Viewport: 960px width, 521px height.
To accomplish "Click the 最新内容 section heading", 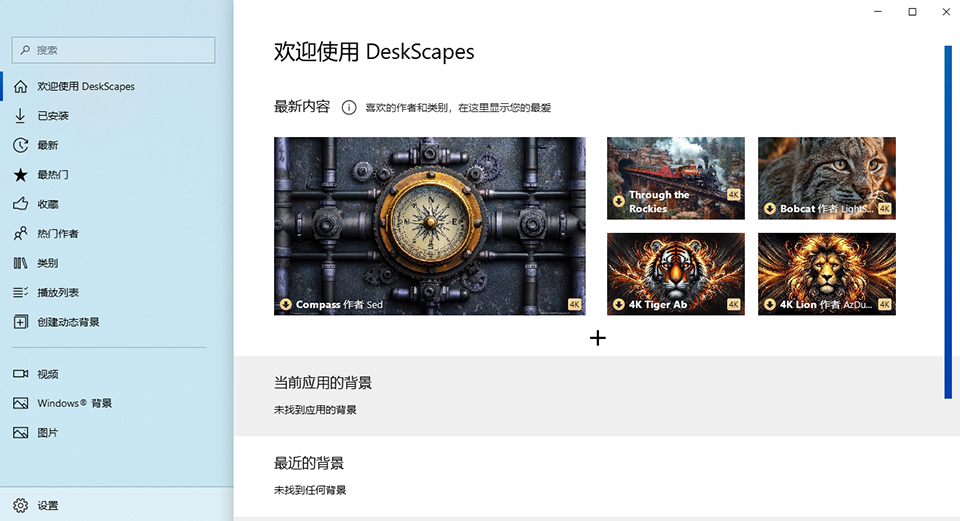I will pos(302,107).
